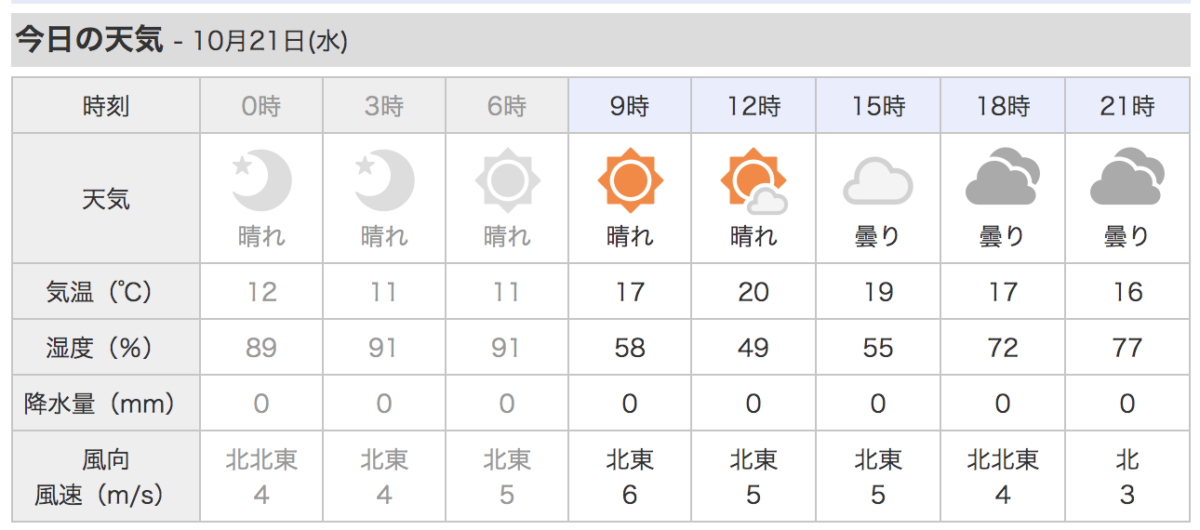Select the 18時 column header
This screenshot has width=1200, height=530.
[1003, 105]
